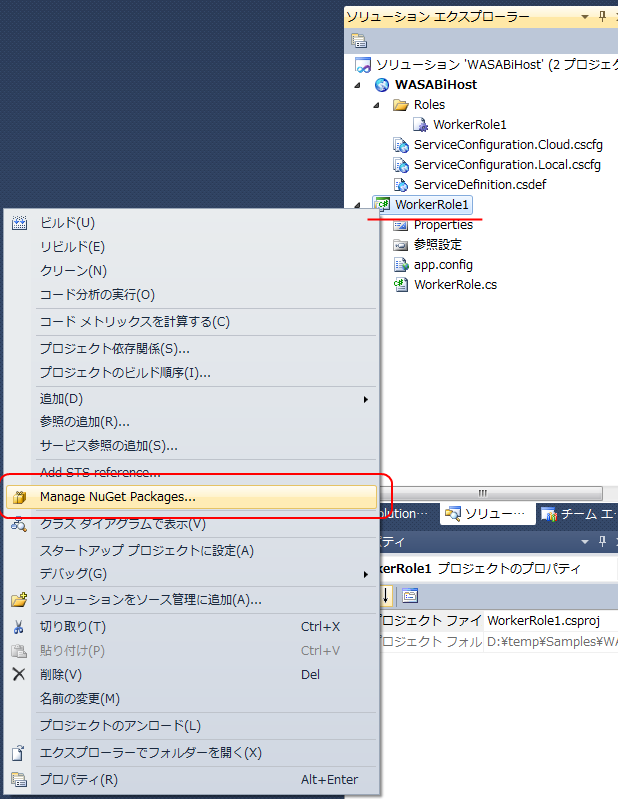Screen dimensions: 618x799
Task: Click the 参照設定 references icon
Action: pos(401,245)
